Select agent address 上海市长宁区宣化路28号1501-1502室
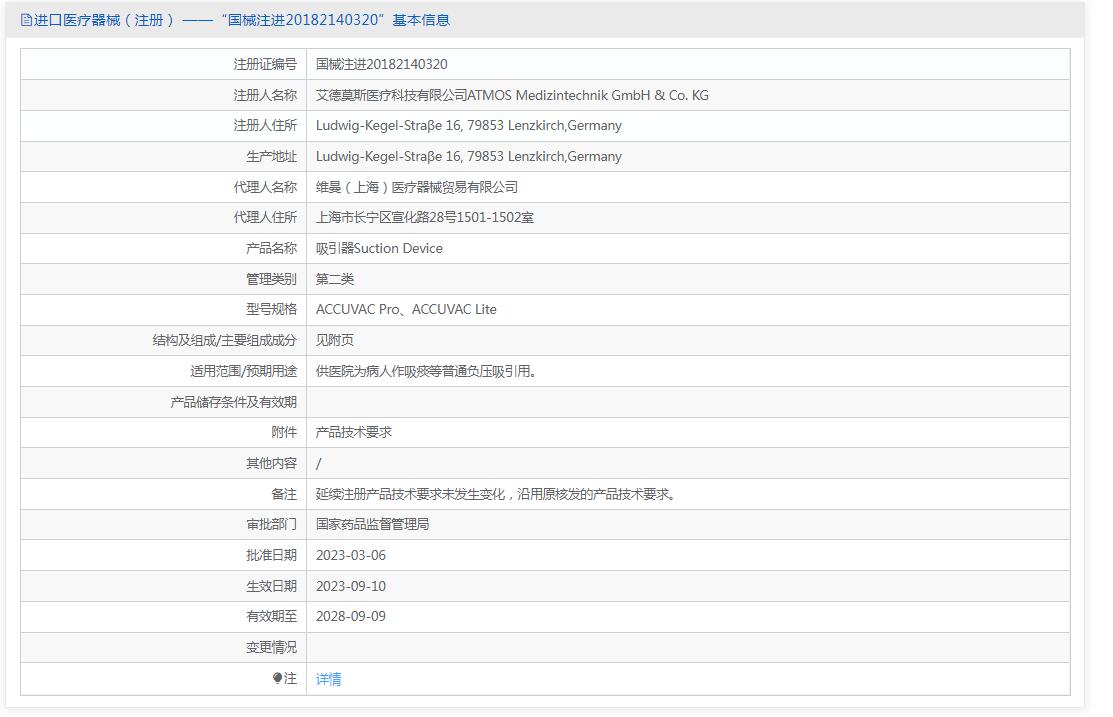1113x717 pixels. [x=424, y=218]
